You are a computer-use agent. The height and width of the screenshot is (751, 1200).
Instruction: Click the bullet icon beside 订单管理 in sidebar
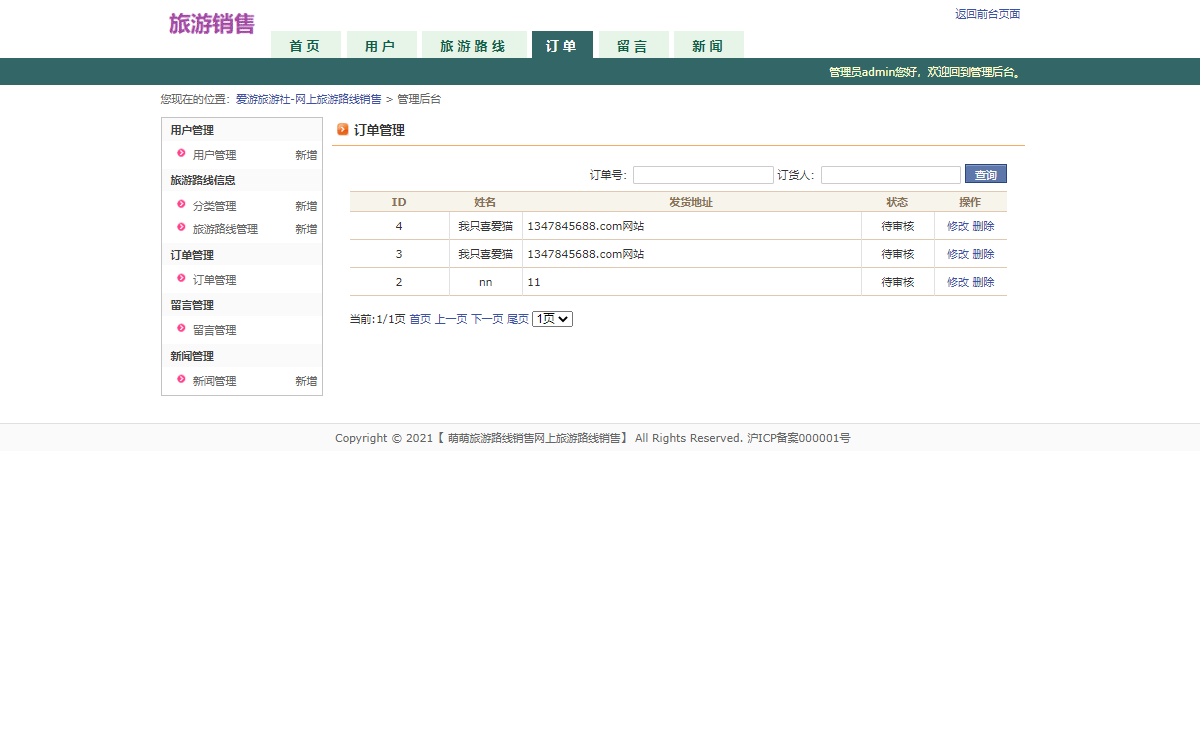(181, 279)
